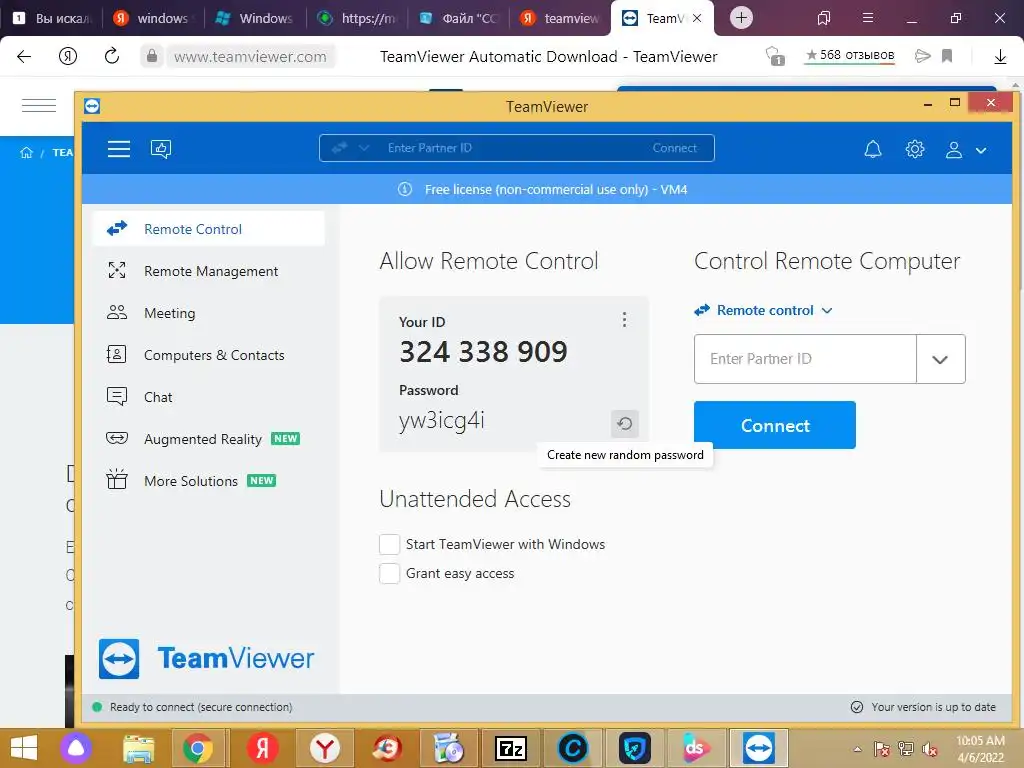This screenshot has height=768, width=1024.
Task: Open the browser main menu lines
Action: [x=867, y=18]
